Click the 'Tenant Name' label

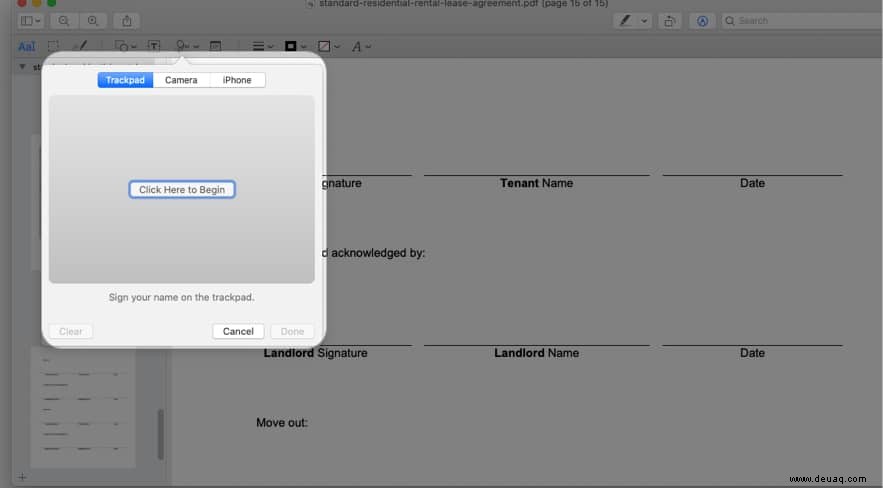[536, 183]
